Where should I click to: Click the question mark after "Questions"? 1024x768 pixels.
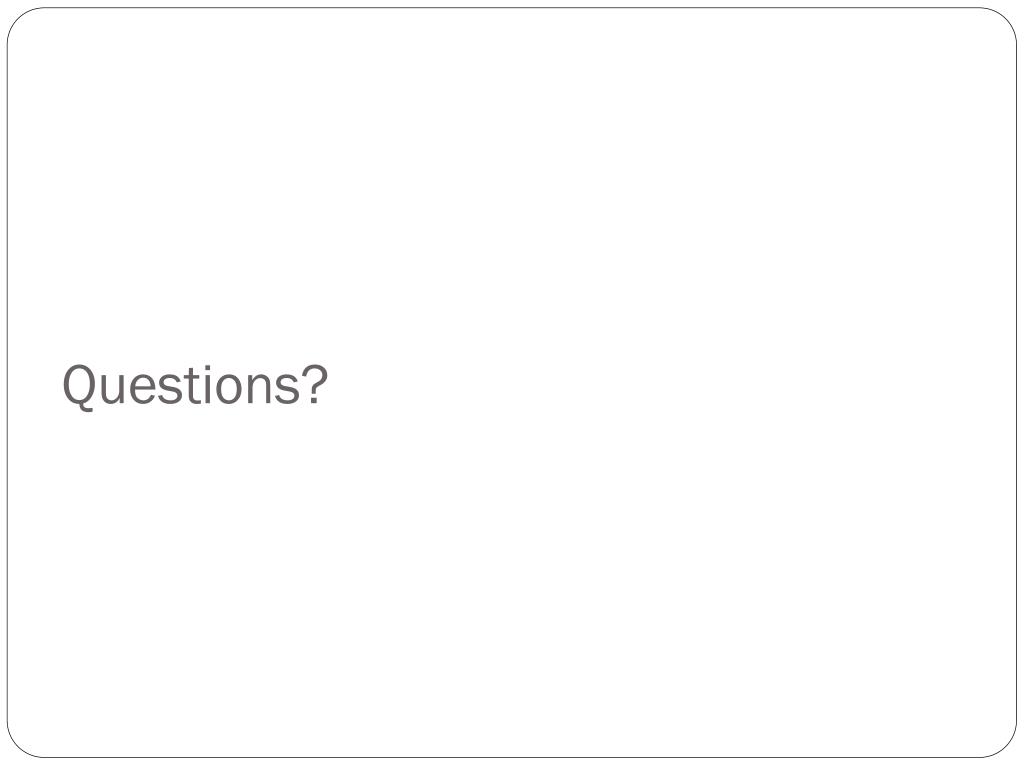click(x=315, y=384)
